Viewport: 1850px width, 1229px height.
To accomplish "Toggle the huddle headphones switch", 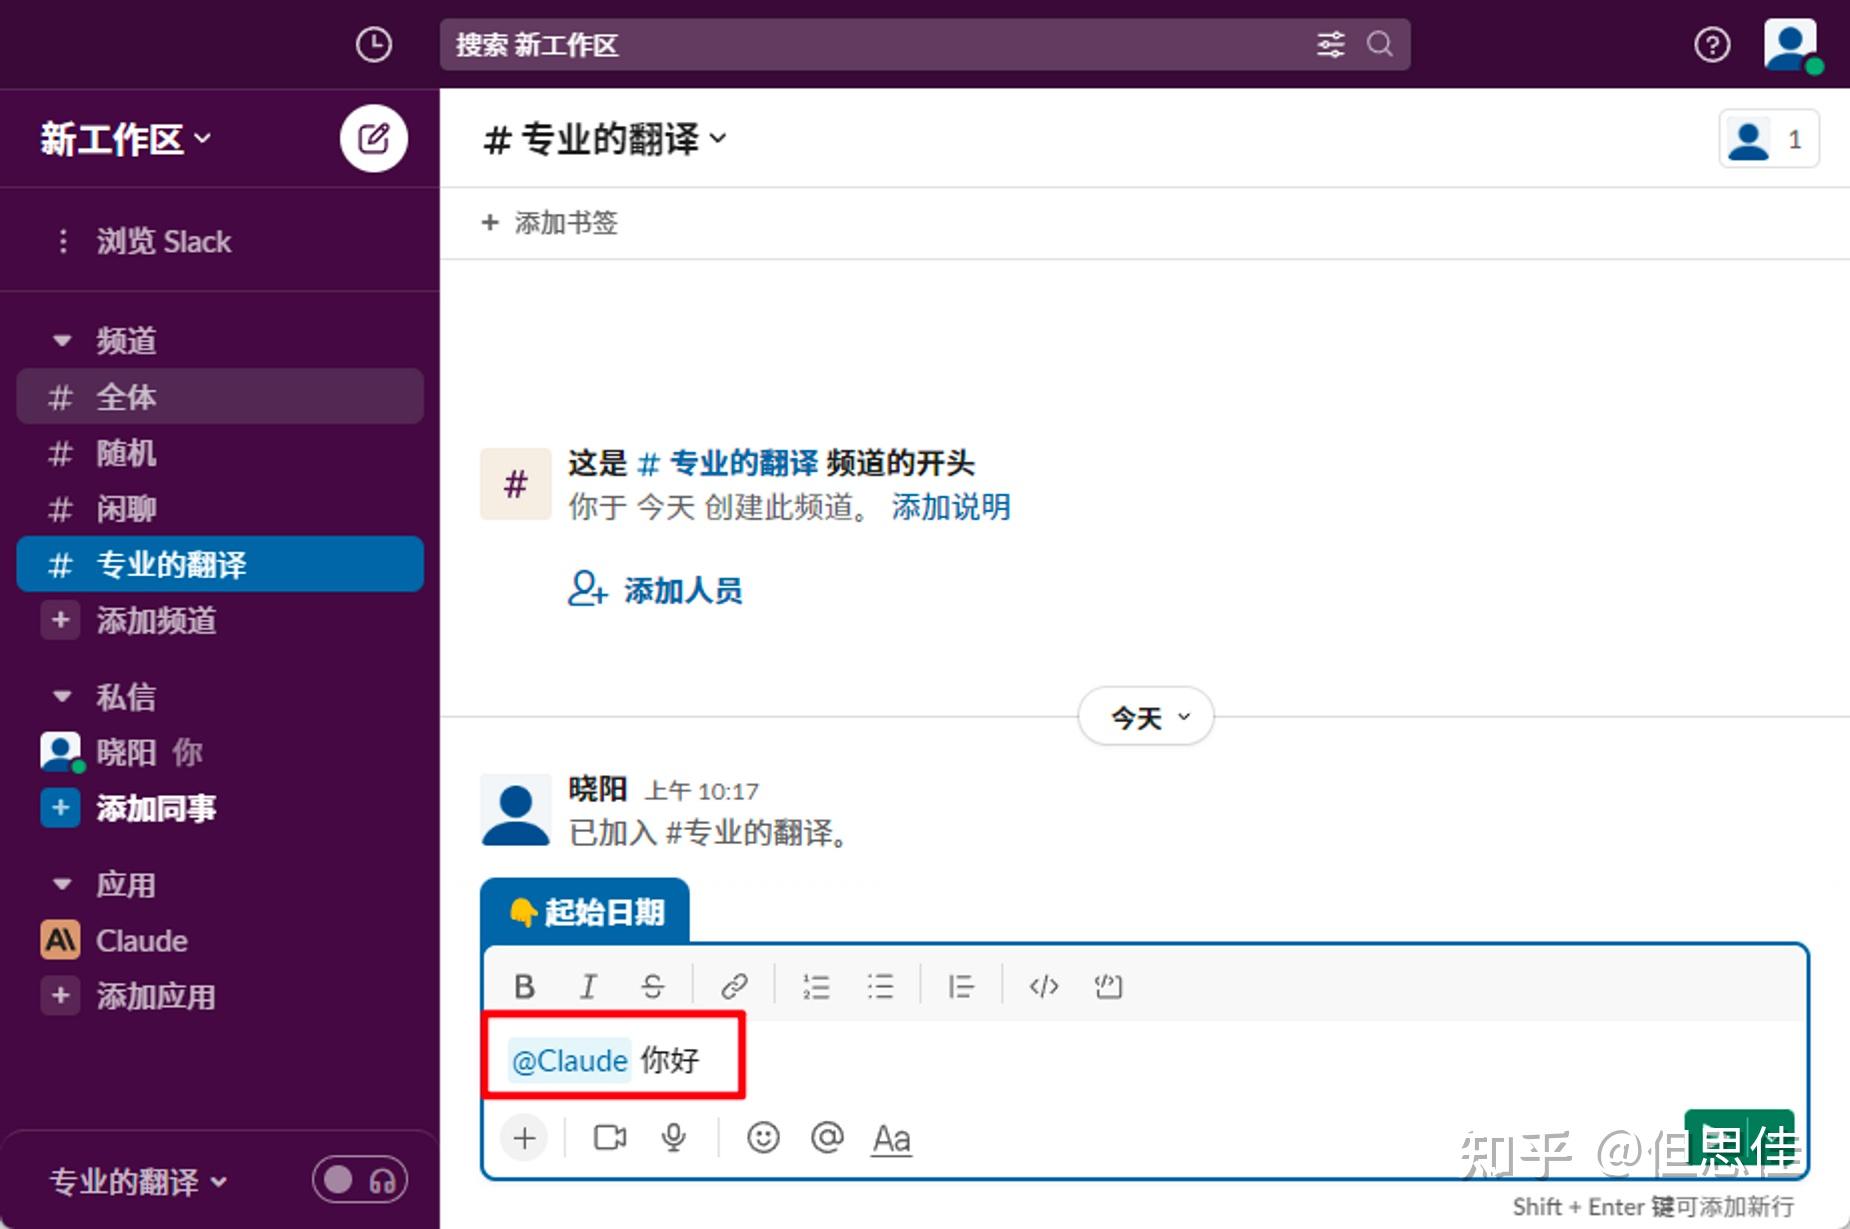I will pos(360,1181).
